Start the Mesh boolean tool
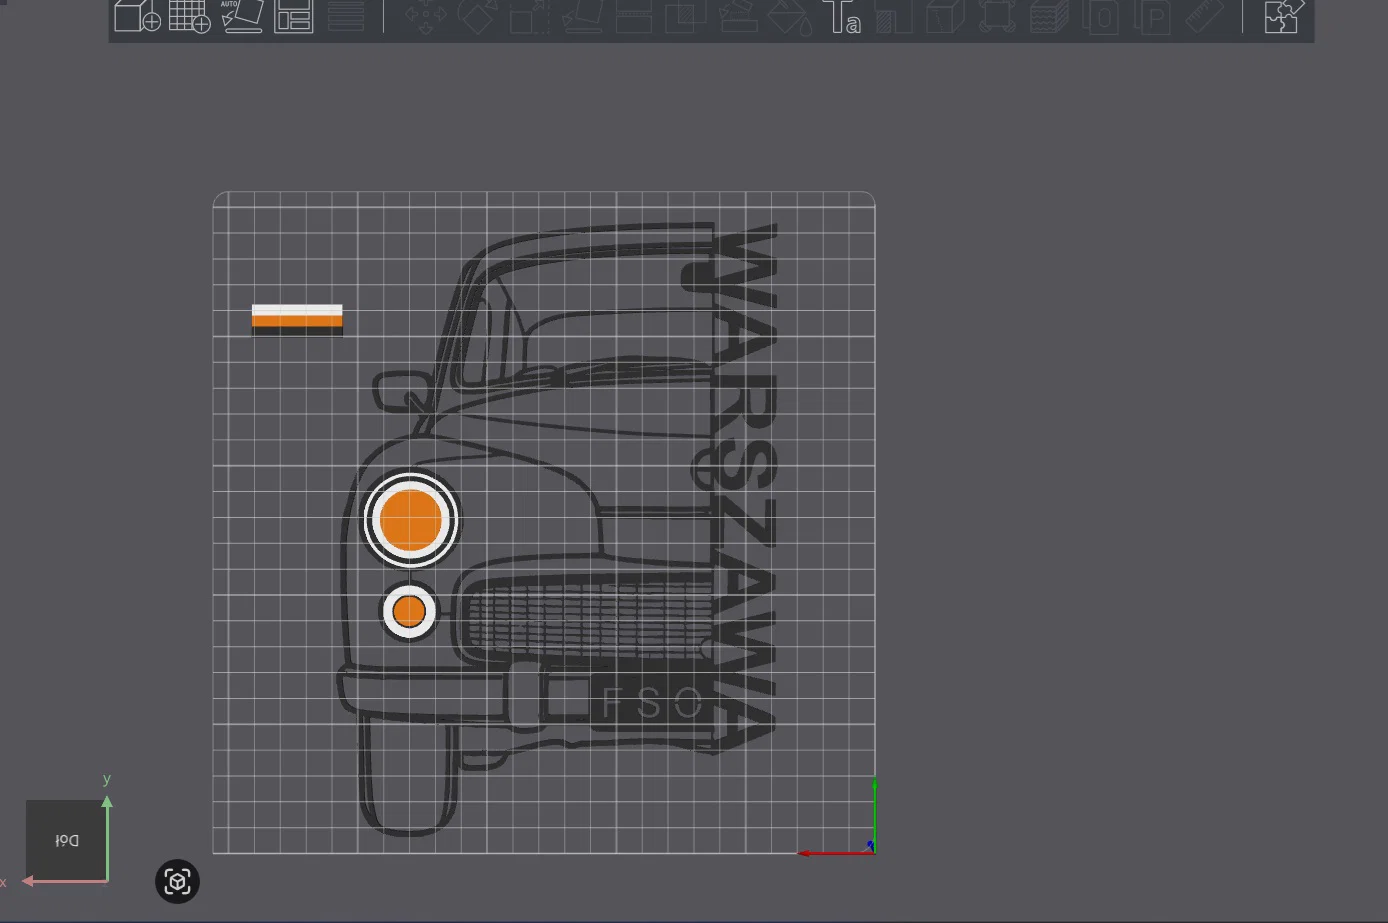 [x=685, y=17]
